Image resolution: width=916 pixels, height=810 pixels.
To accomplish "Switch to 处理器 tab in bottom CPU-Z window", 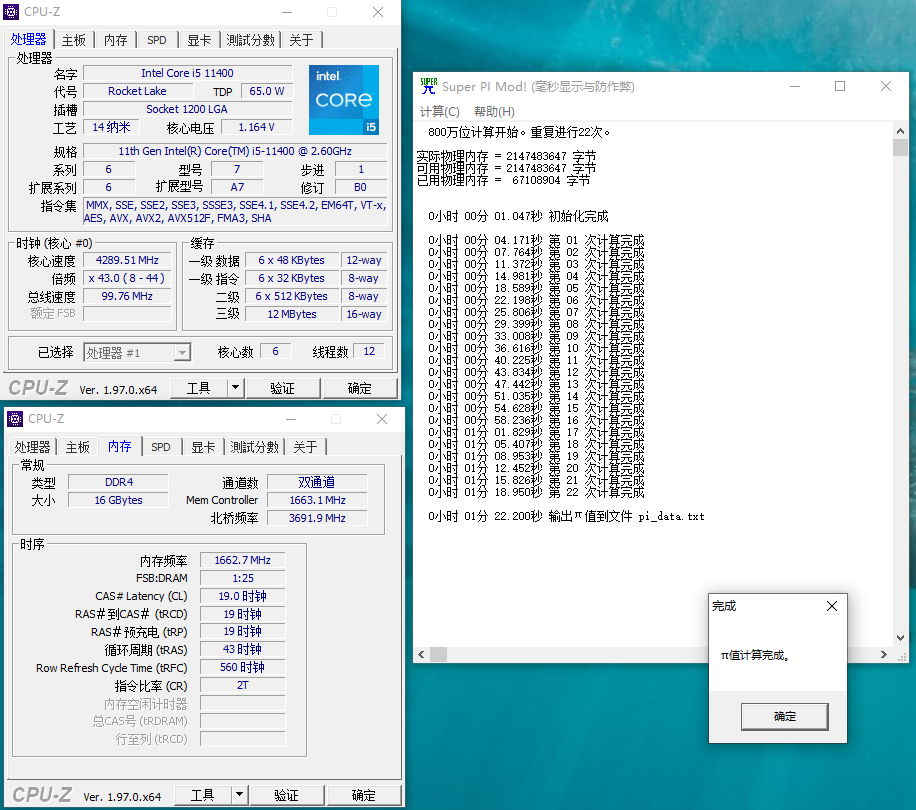I will [32, 447].
